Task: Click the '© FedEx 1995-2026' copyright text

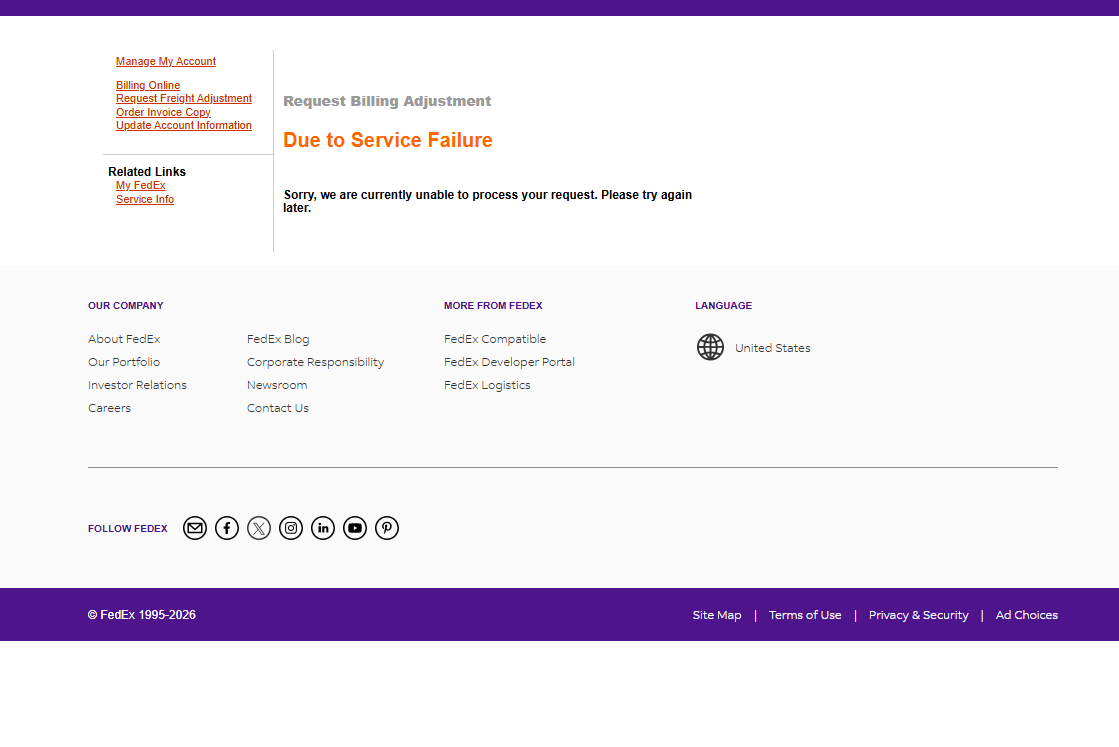Action: (x=141, y=615)
